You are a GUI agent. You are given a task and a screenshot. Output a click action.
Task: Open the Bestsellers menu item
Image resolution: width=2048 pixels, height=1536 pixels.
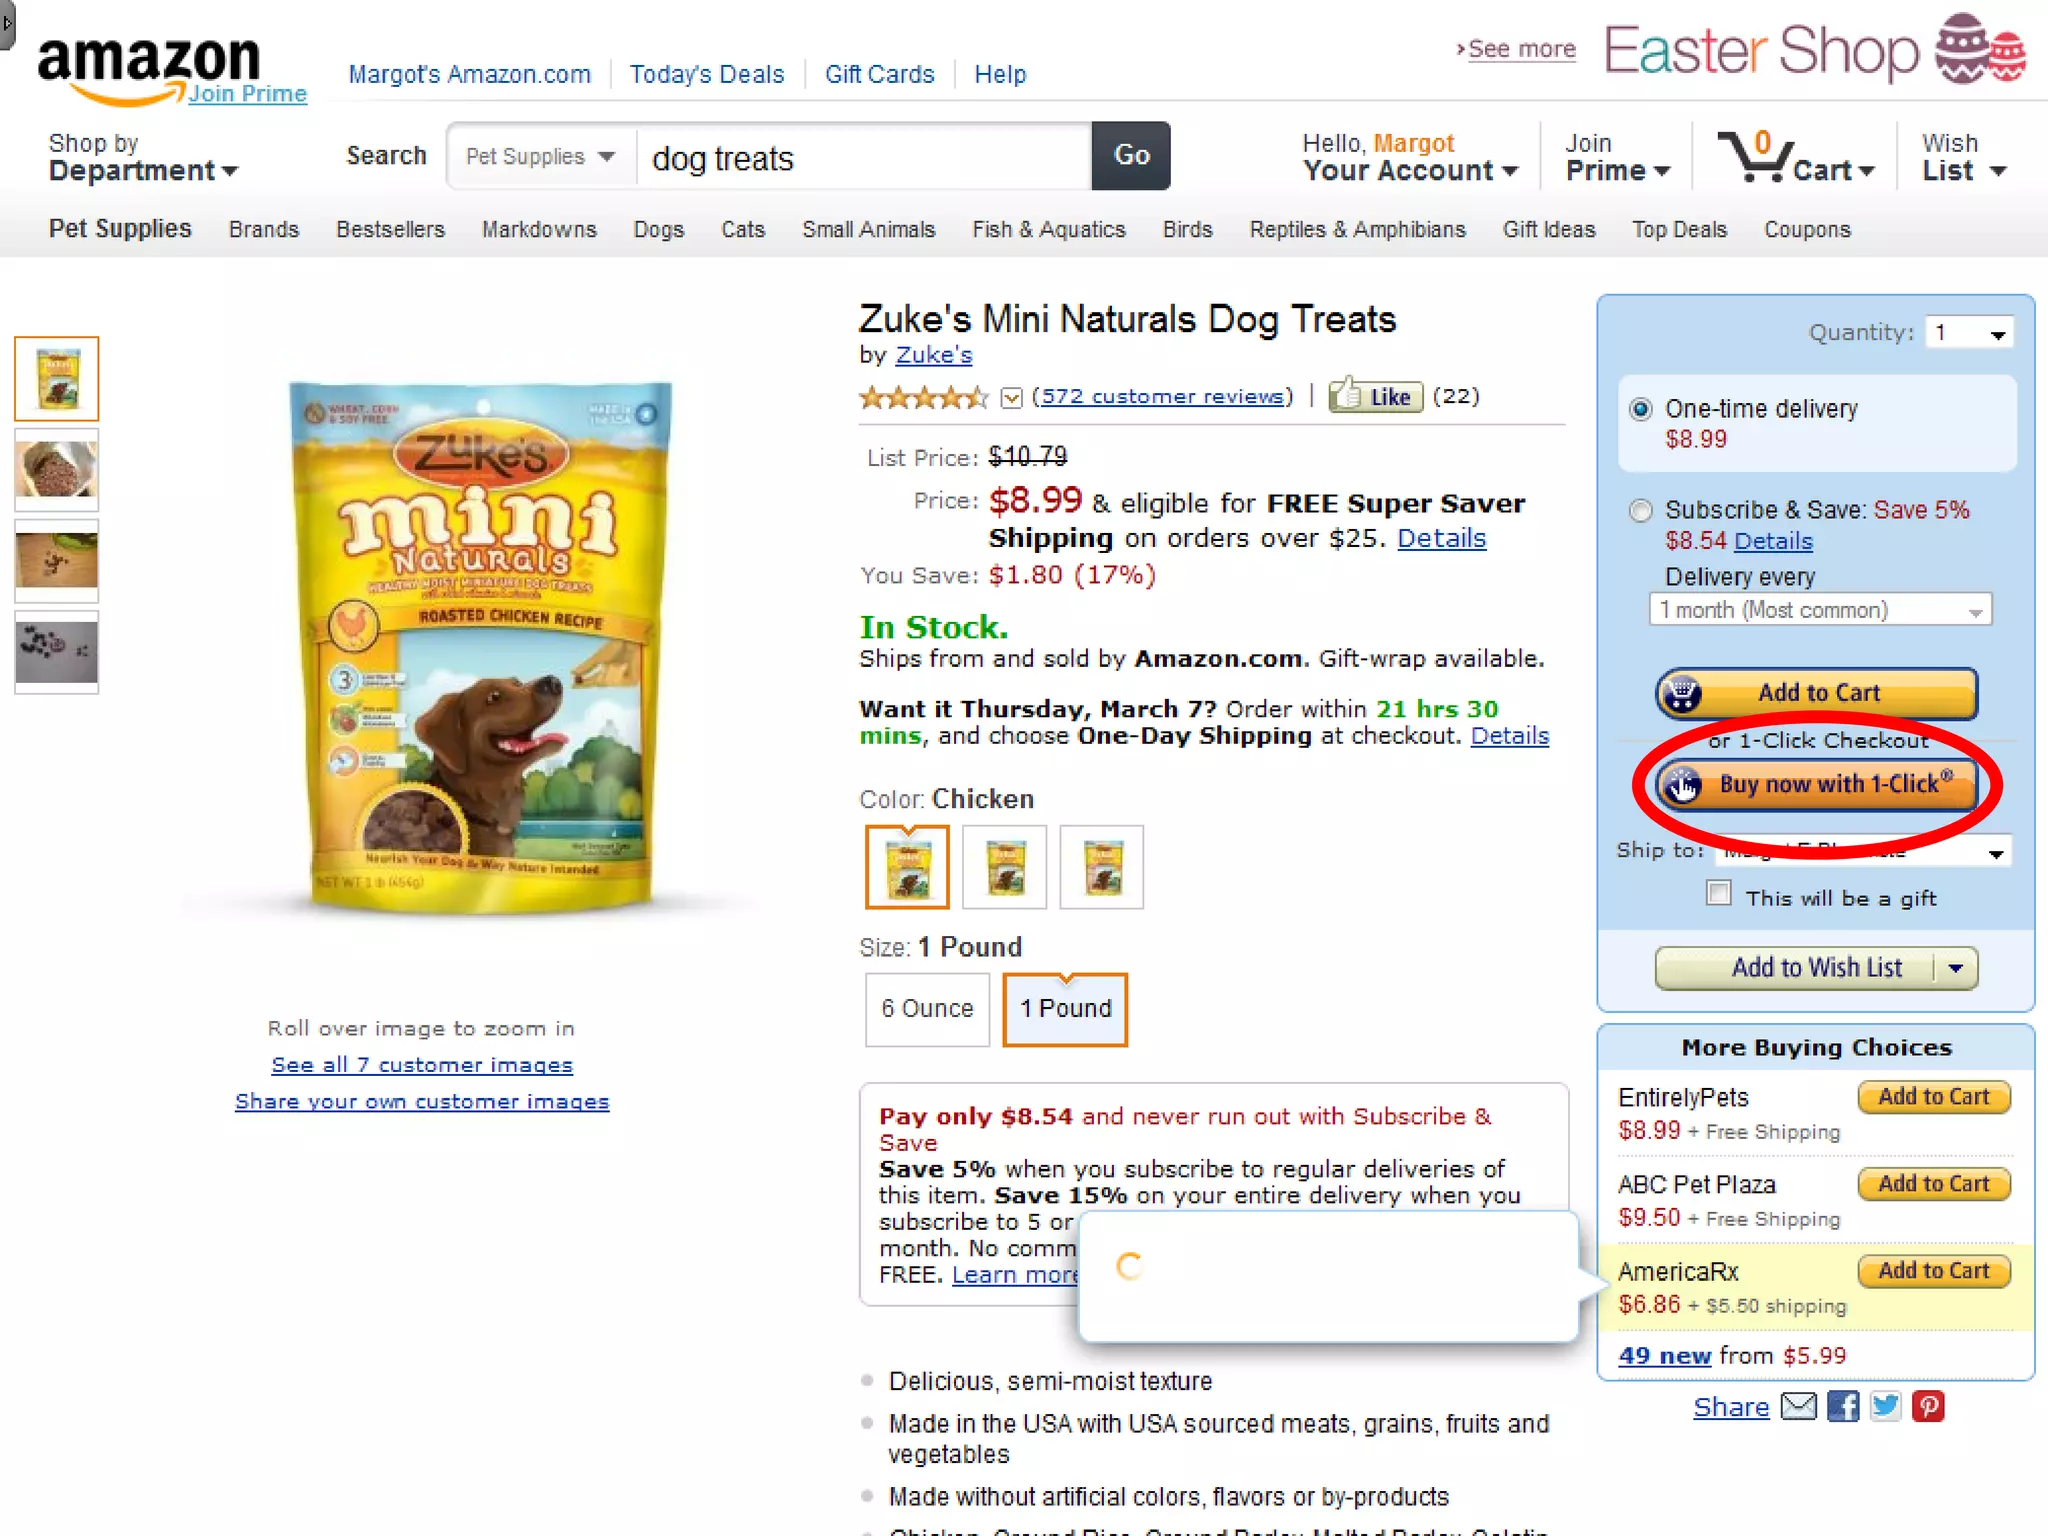click(x=390, y=229)
